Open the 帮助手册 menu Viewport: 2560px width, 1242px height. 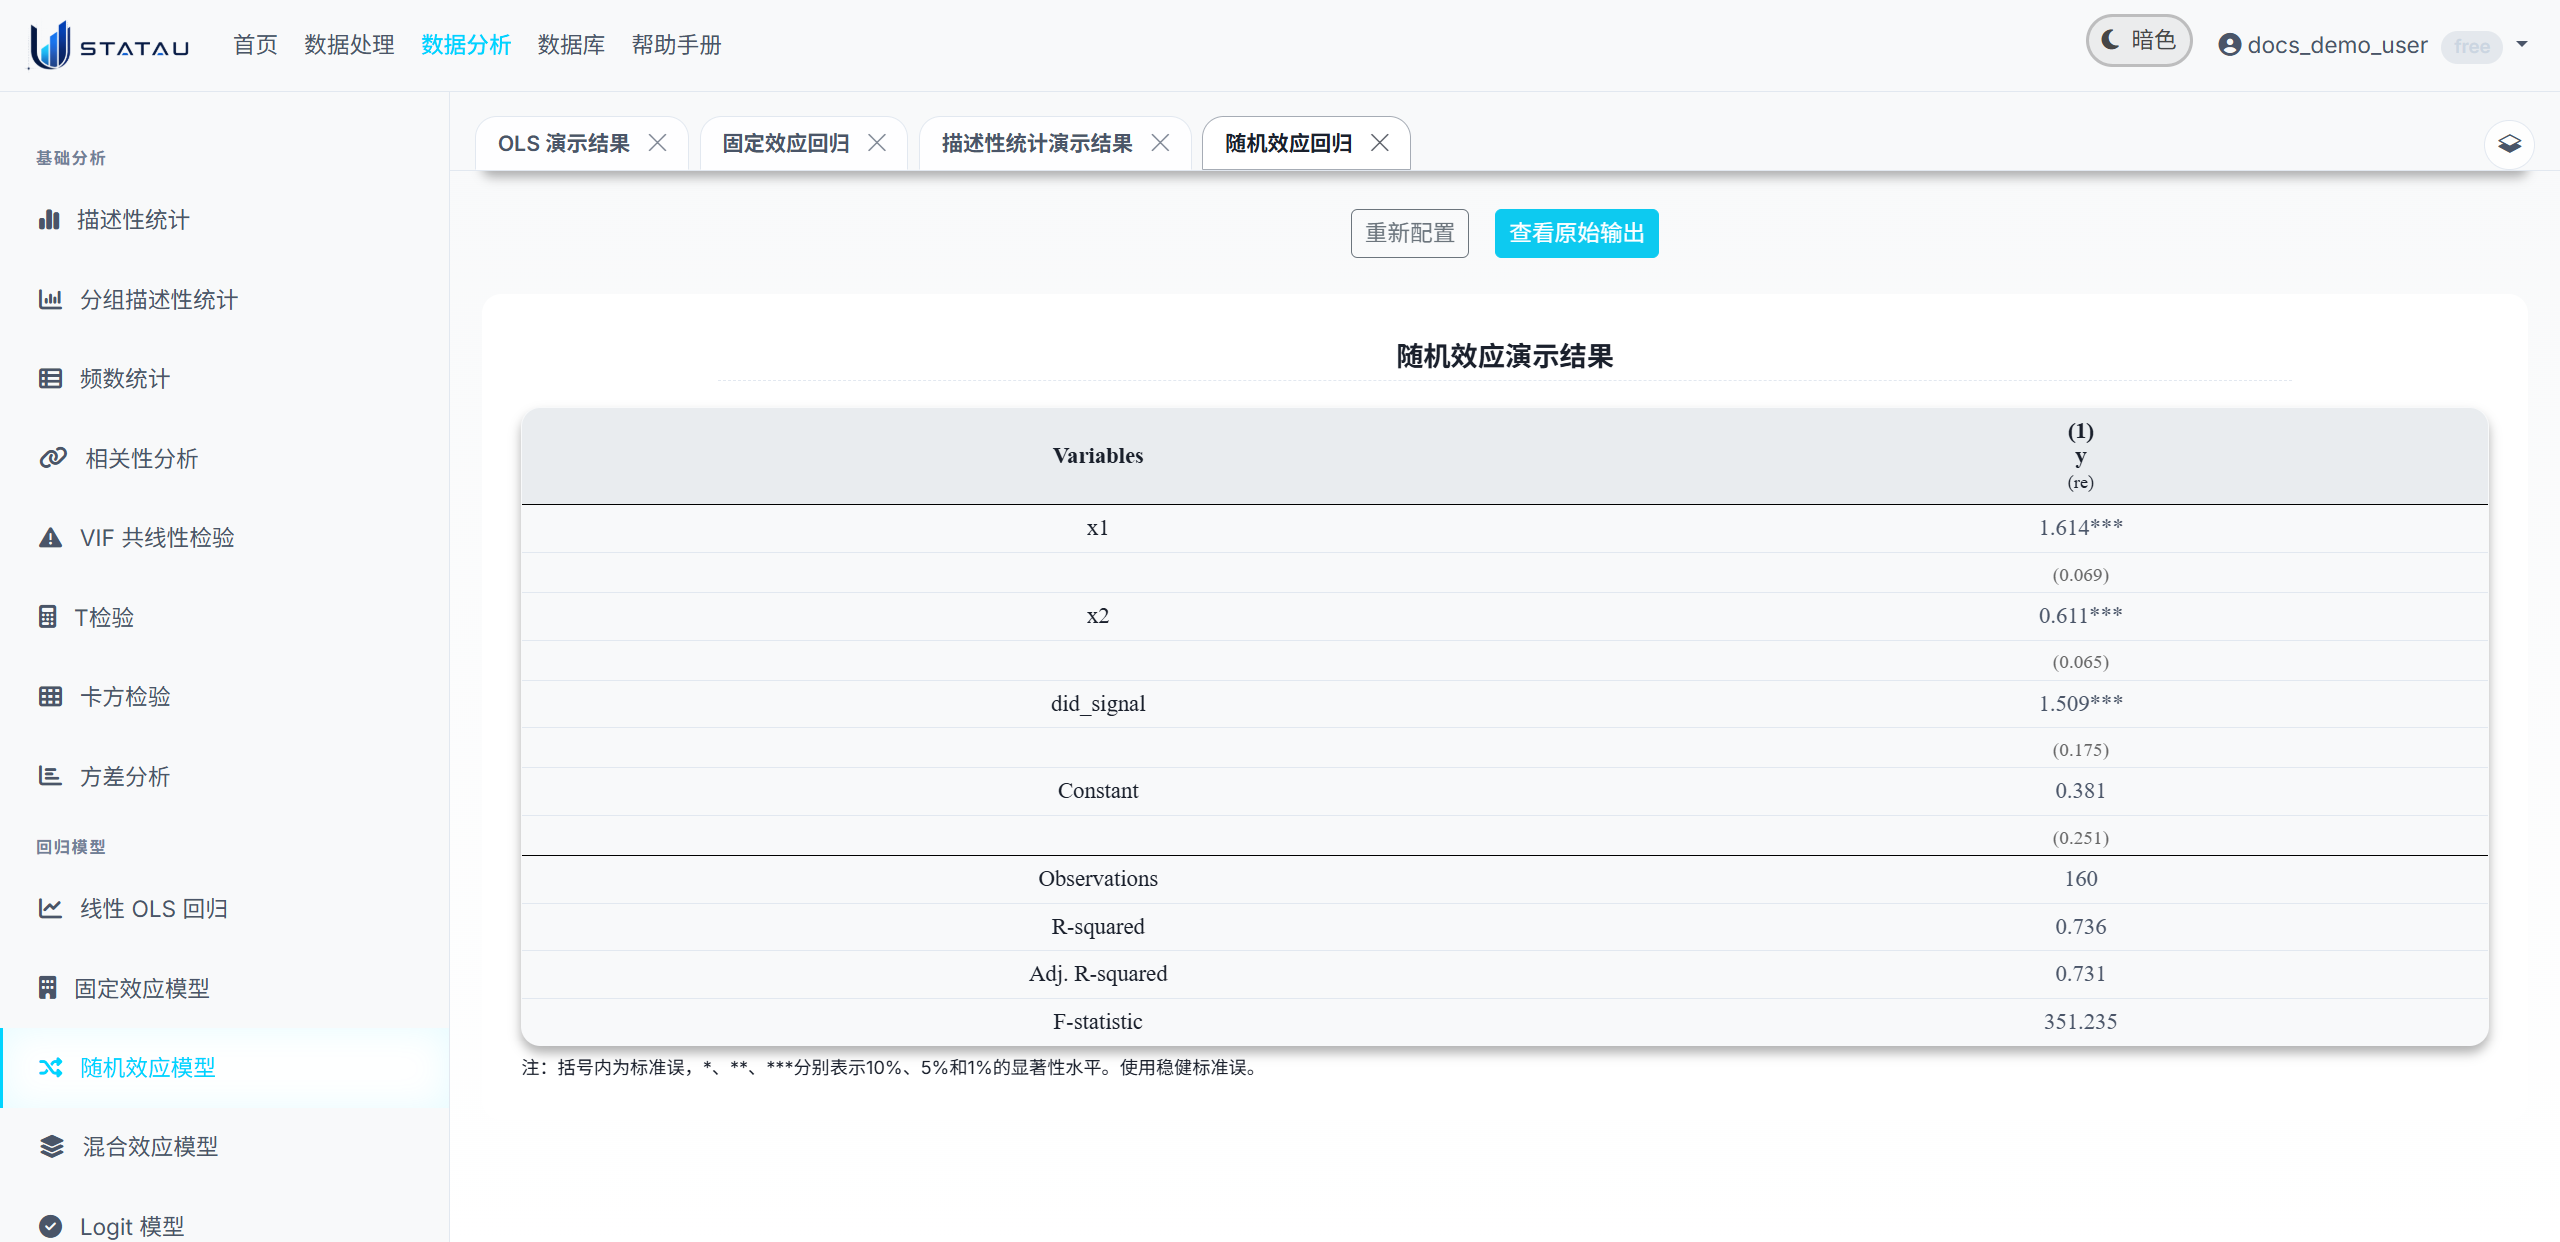(x=676, y=45)
